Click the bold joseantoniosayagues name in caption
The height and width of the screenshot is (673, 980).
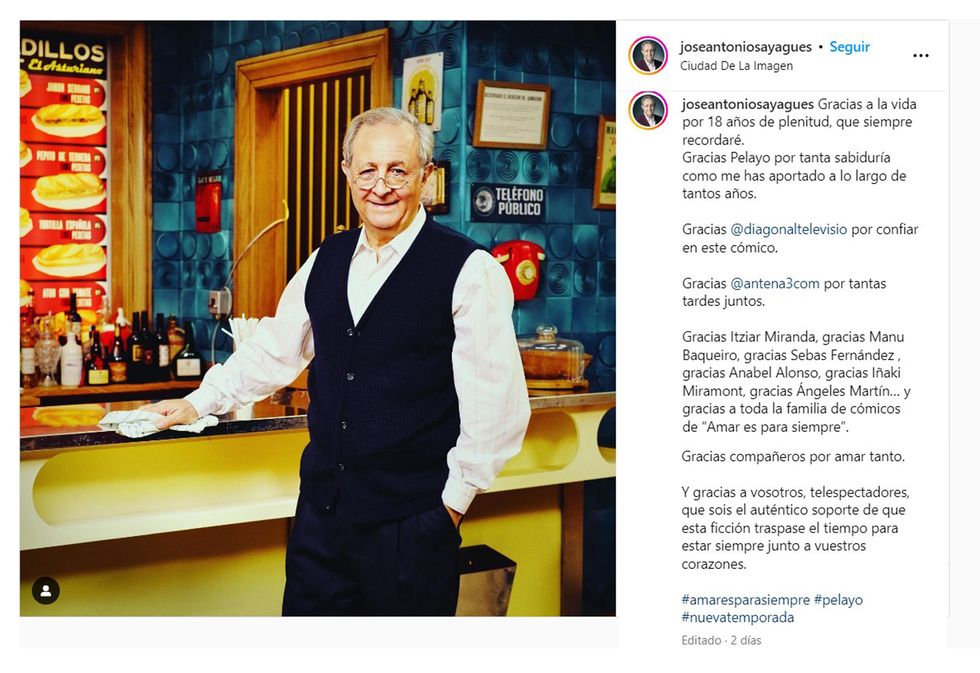coord(748,104)
